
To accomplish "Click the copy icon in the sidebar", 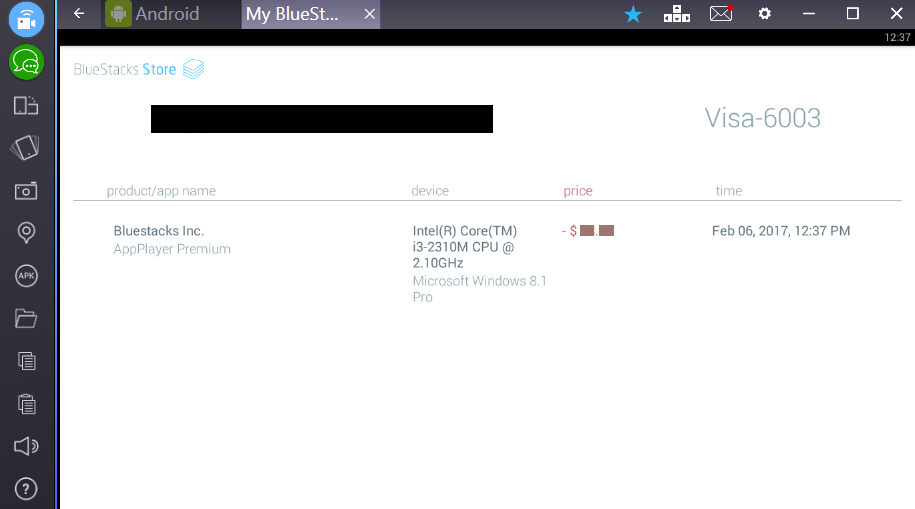I will (26, 361).
